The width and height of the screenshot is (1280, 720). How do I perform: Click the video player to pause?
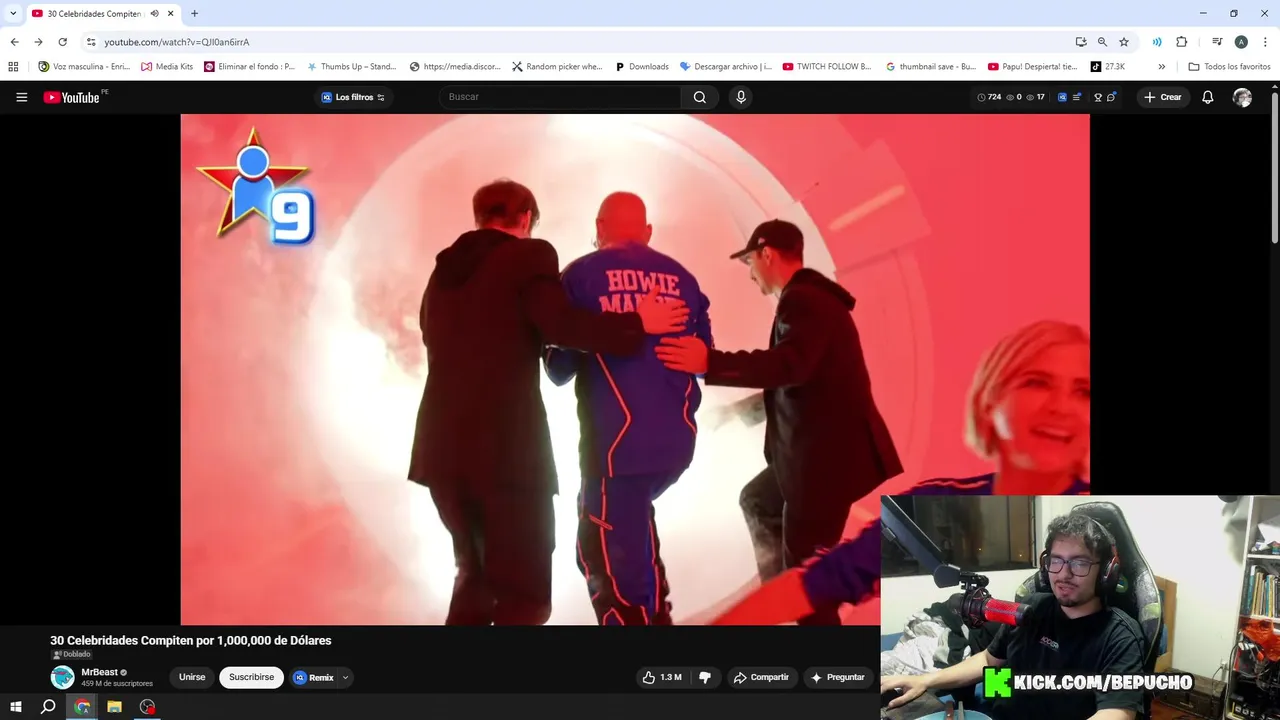[x=635, y=369]
